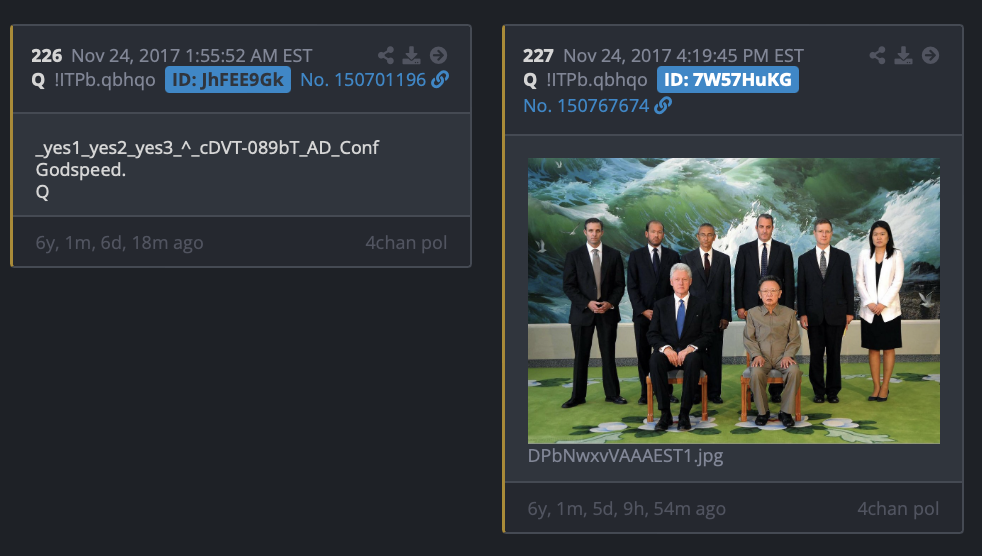982x556 pixels.
Task: Open the No. 150701196 post link
Action: point(363,80)
